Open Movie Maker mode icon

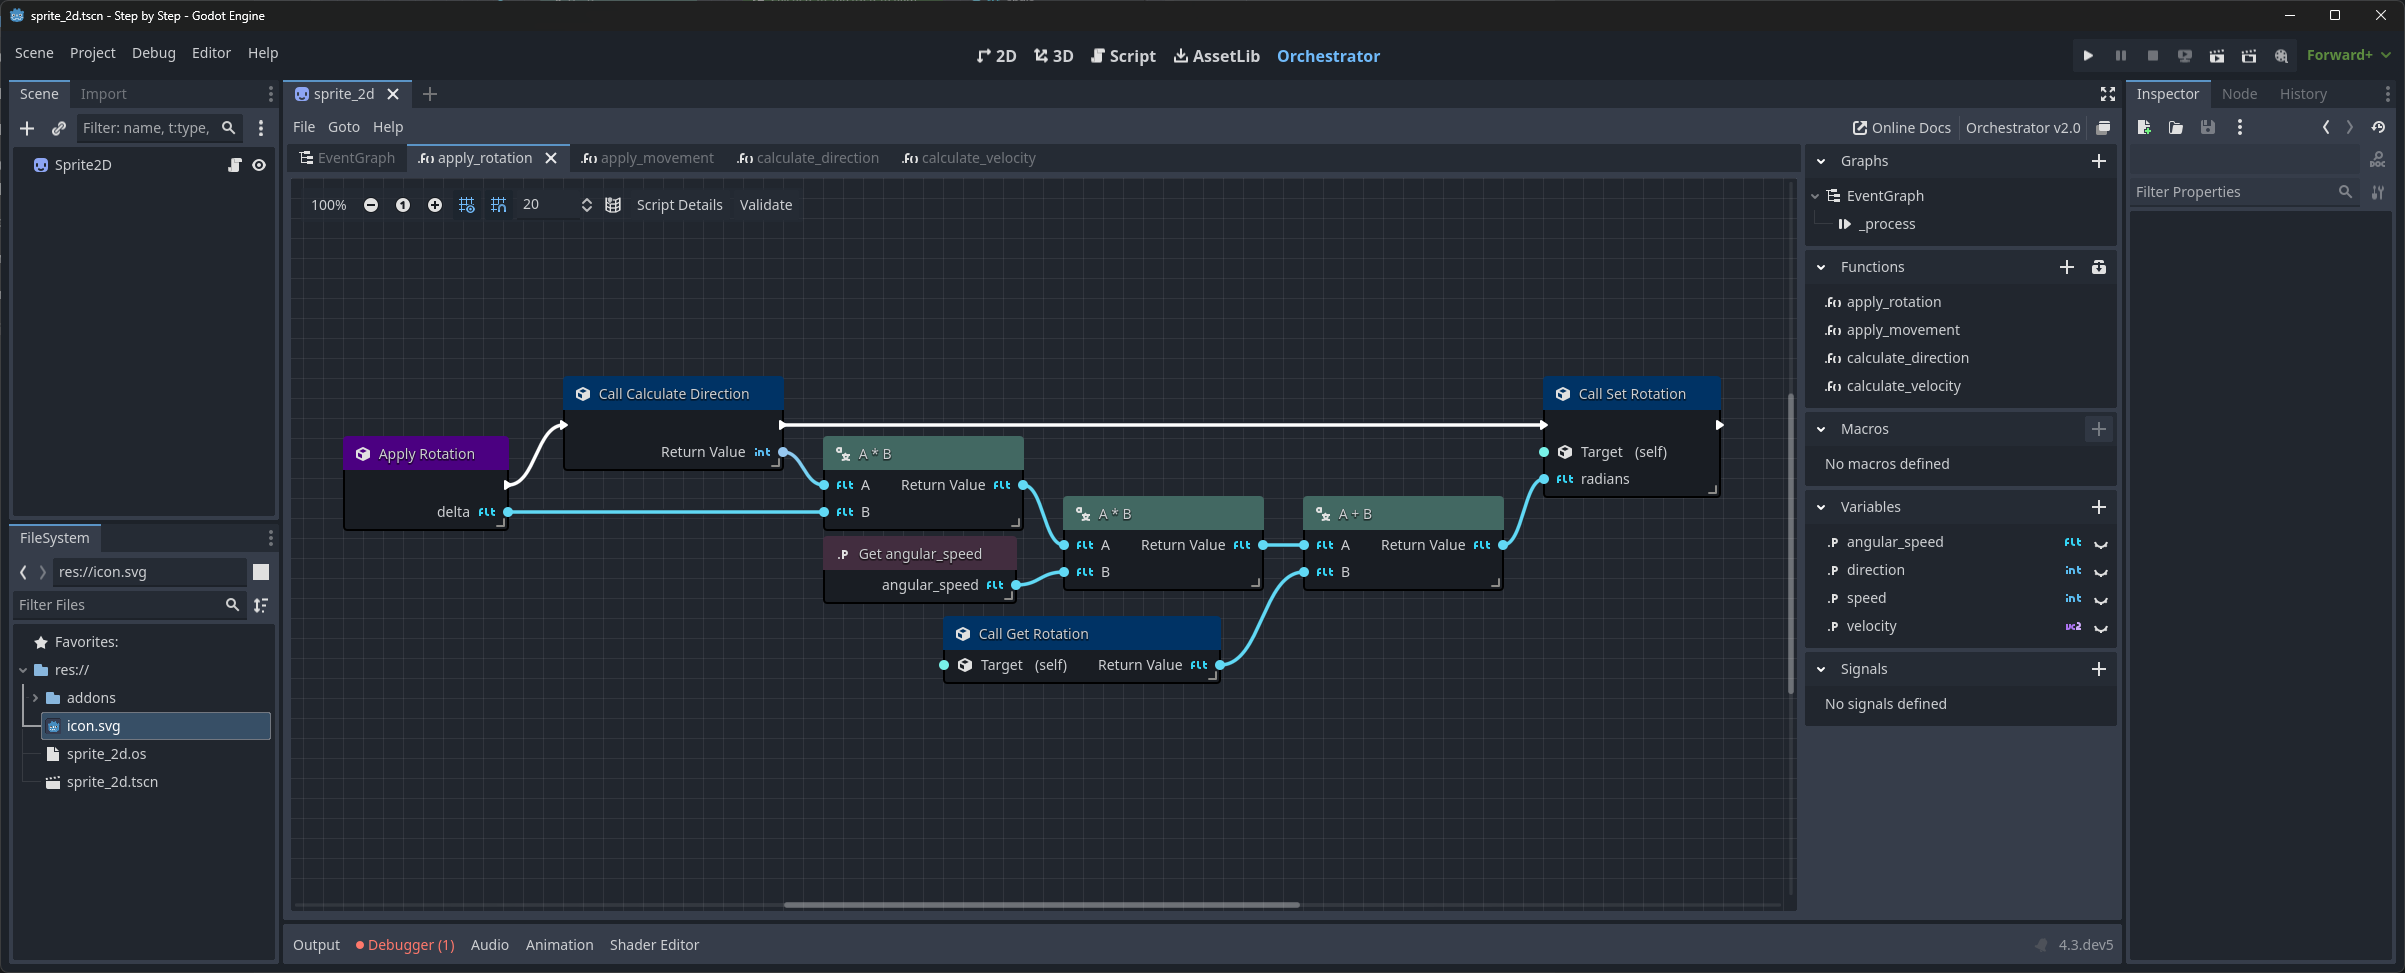pyautogui.click(x=2281, y=56)
